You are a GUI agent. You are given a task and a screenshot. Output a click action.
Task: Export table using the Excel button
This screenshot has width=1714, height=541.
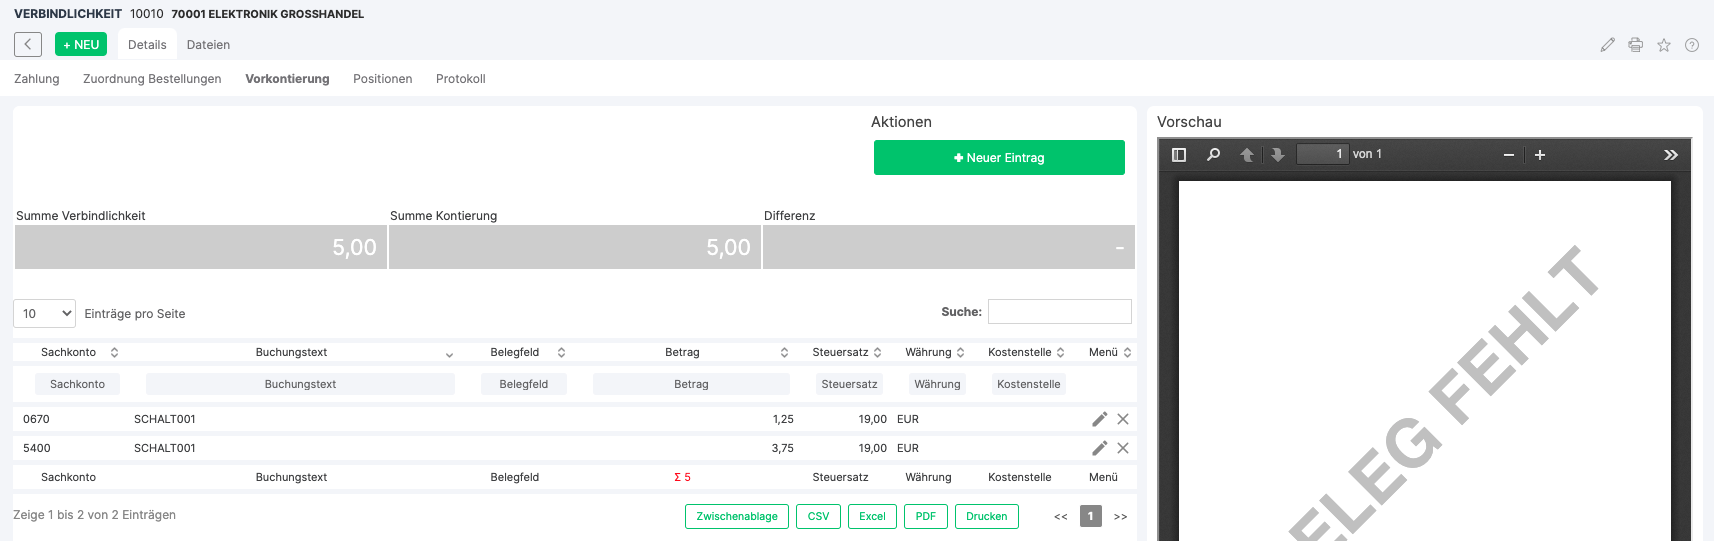click(x=872, y=516)
